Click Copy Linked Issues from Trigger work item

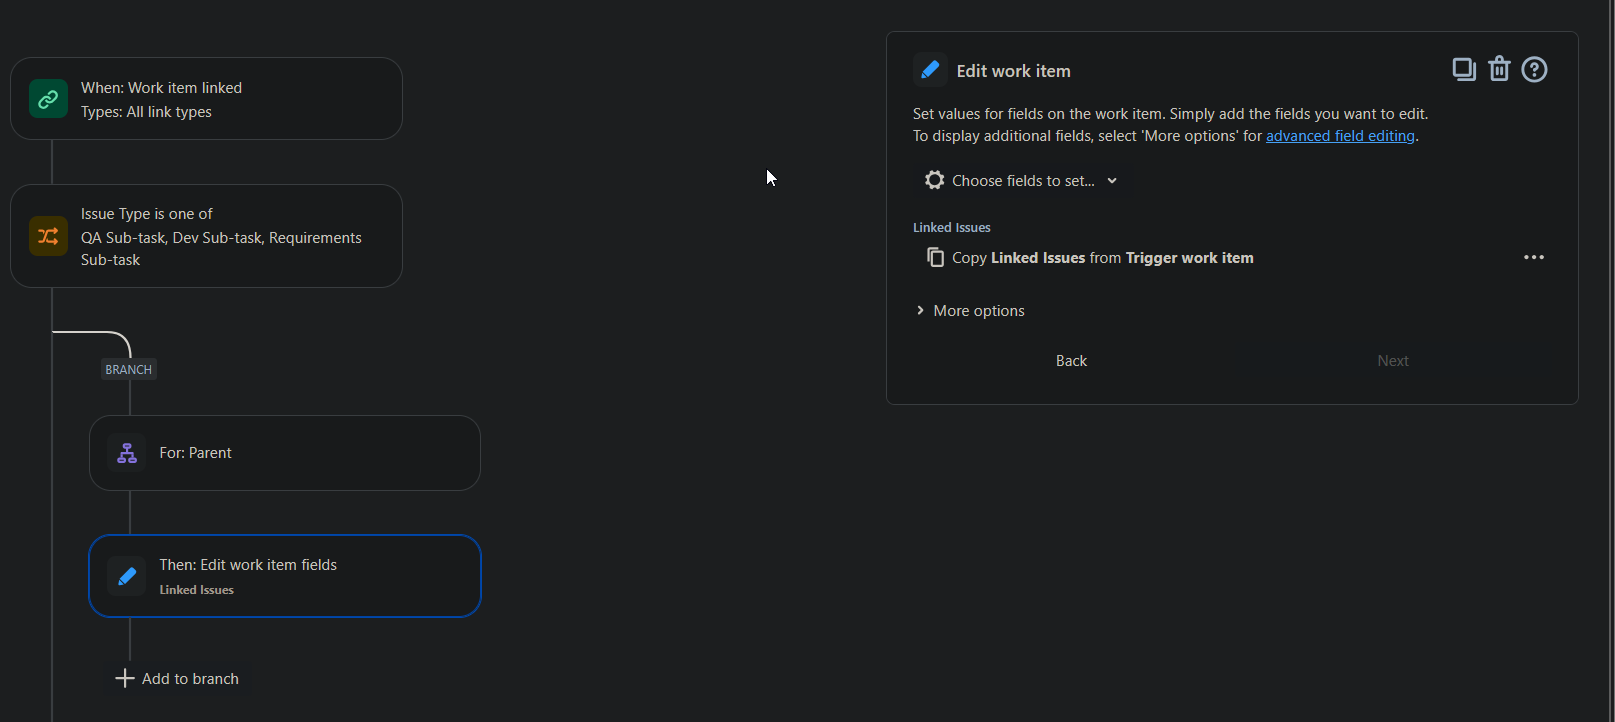point(1102,258)
